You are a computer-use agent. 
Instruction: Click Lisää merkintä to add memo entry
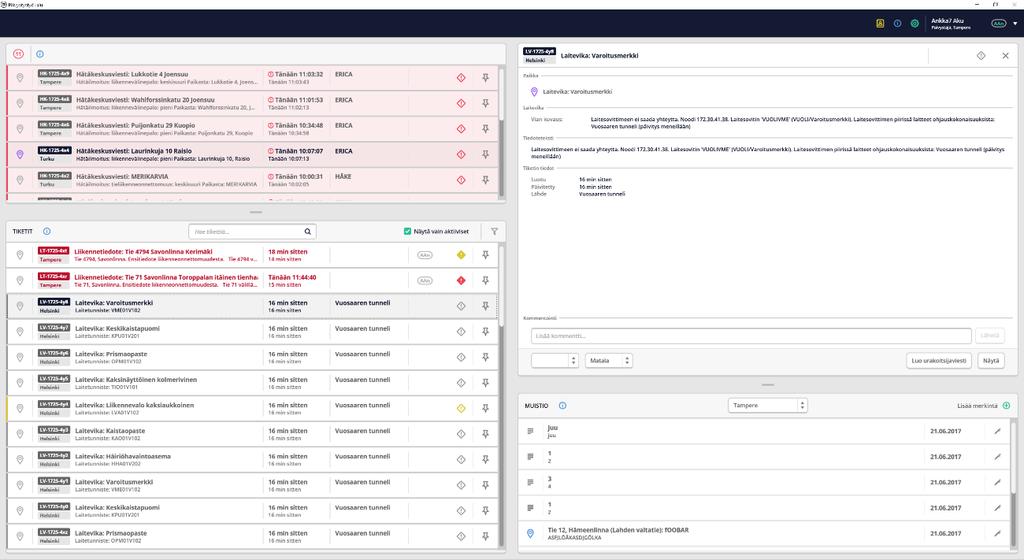tap(983, 405)
